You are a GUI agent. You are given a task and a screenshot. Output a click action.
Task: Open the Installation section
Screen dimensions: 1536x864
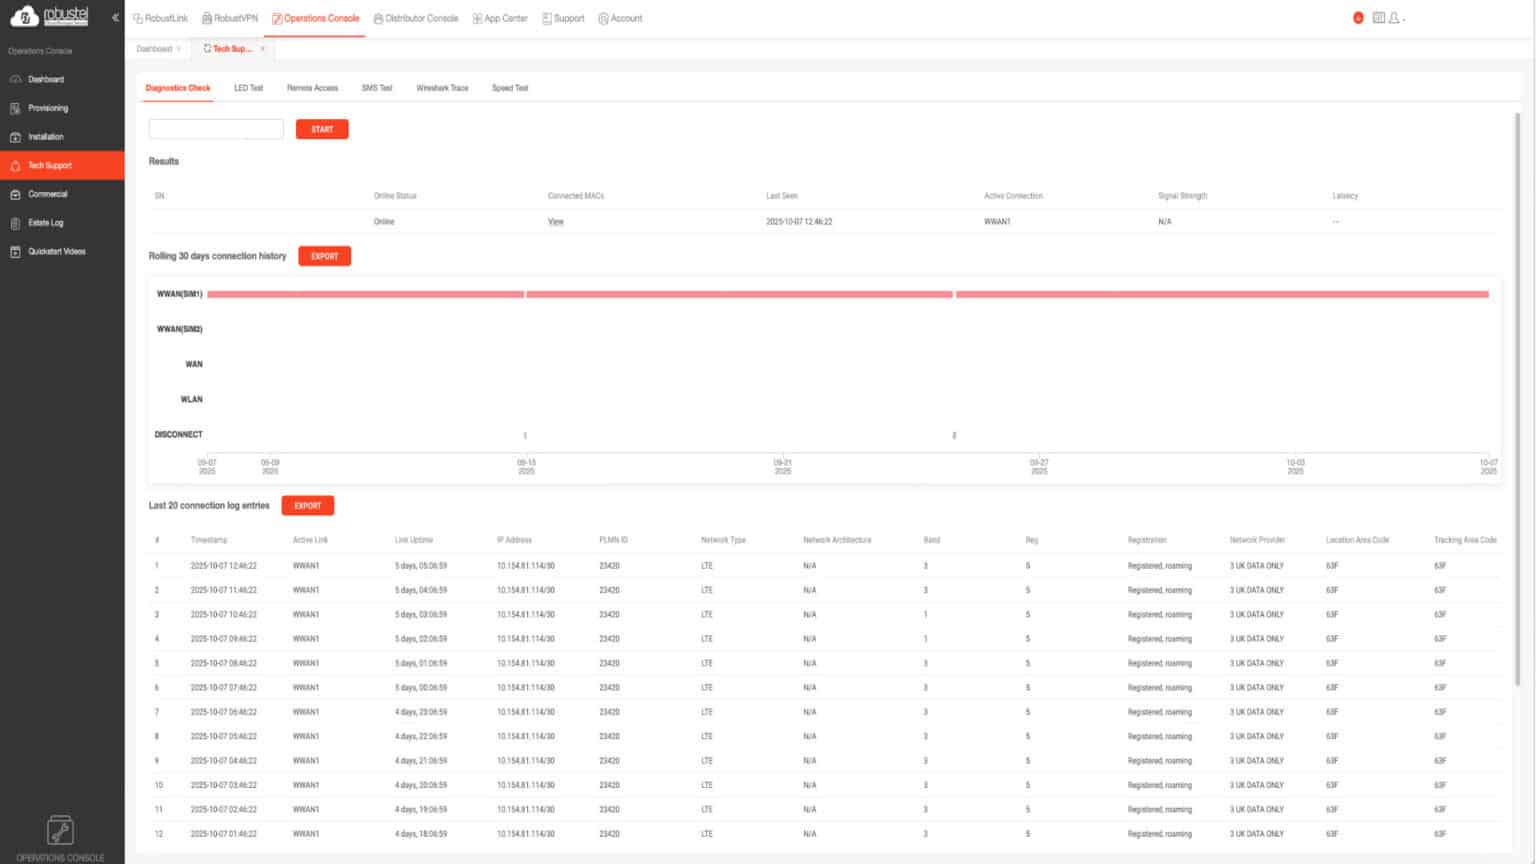pos(45,137)
